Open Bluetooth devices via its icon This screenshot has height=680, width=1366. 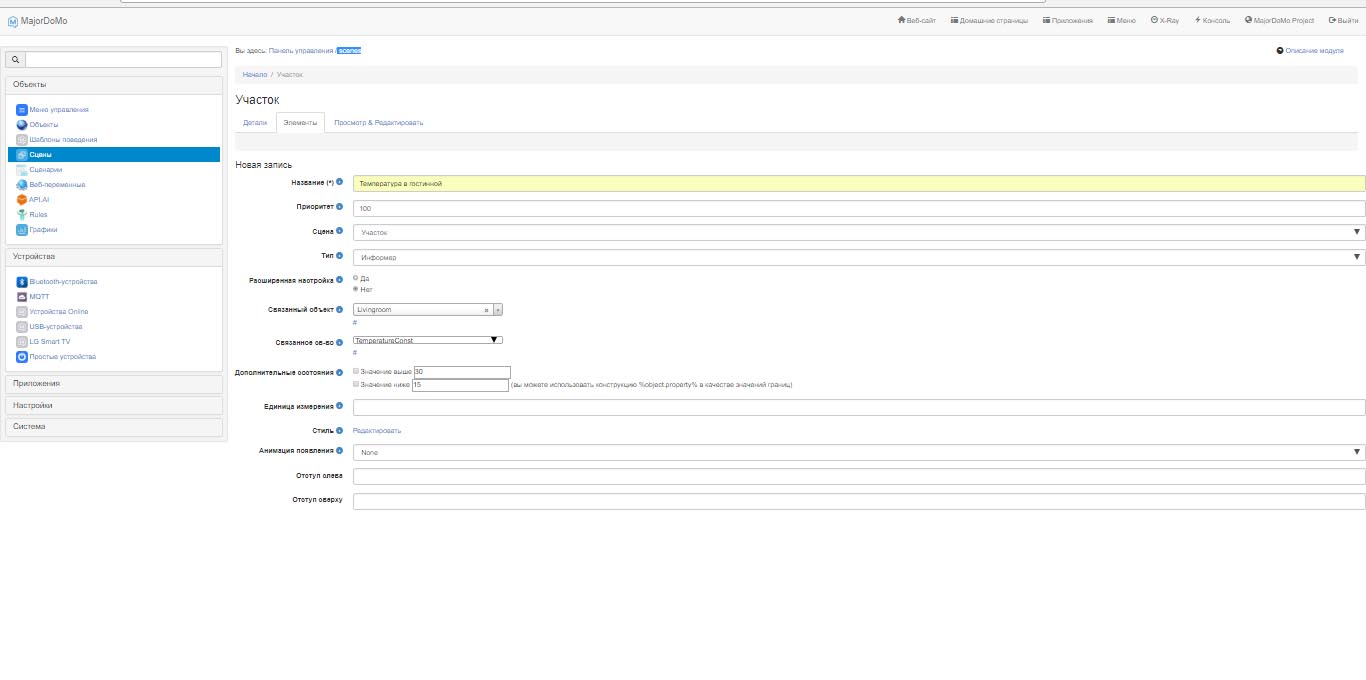point(22,282)
